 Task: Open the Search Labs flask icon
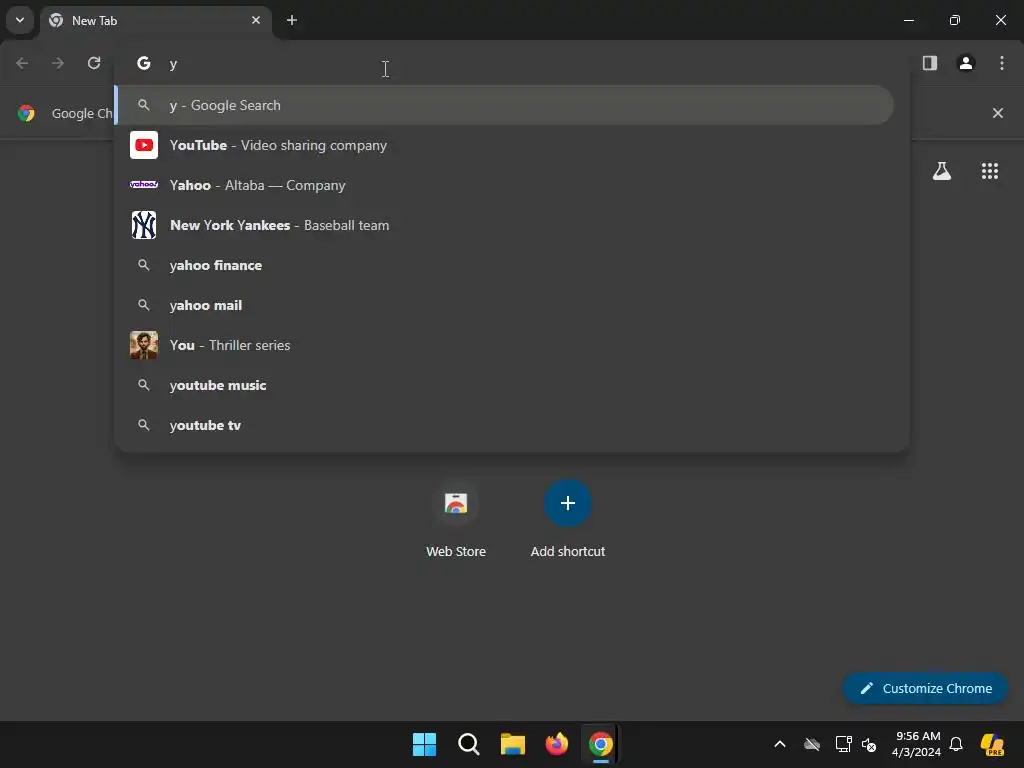(942, 171)
